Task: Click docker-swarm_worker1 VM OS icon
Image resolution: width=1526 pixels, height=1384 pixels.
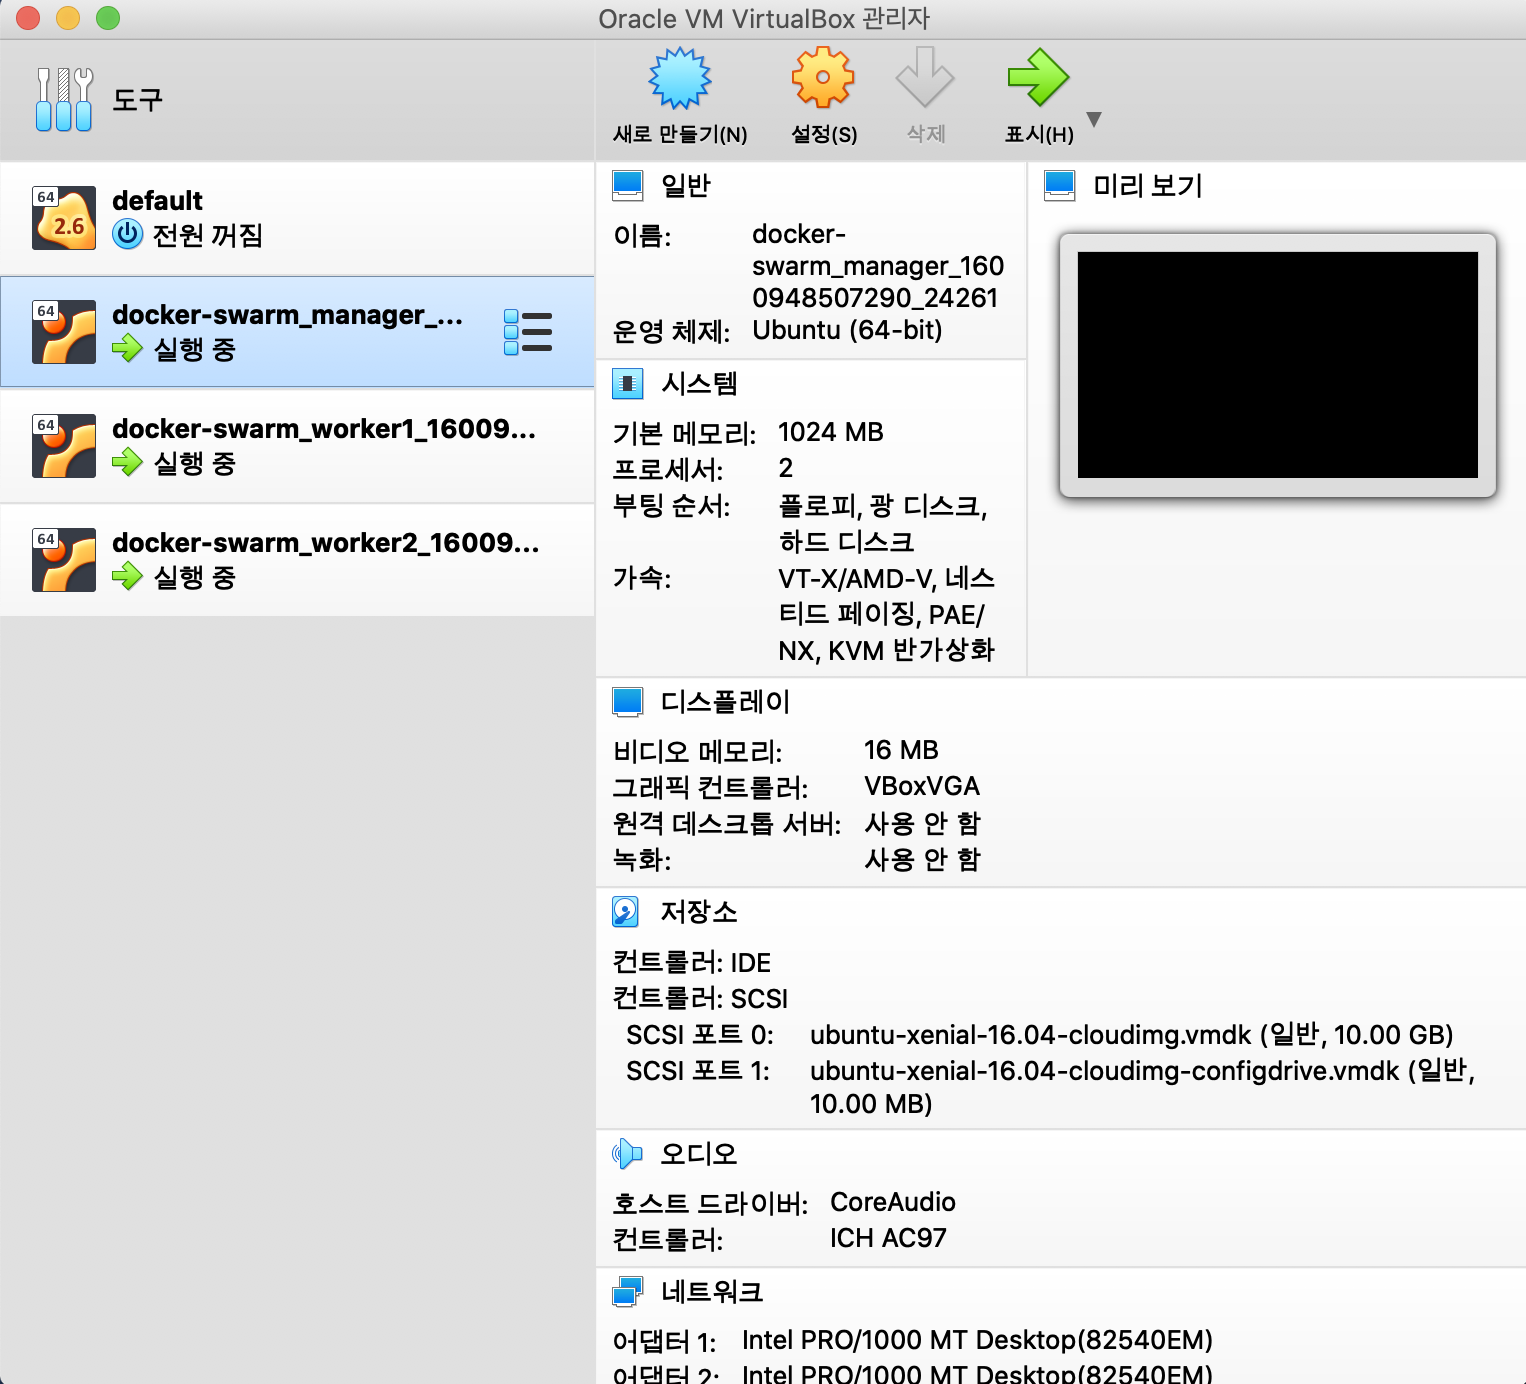Action: (64, 446)
